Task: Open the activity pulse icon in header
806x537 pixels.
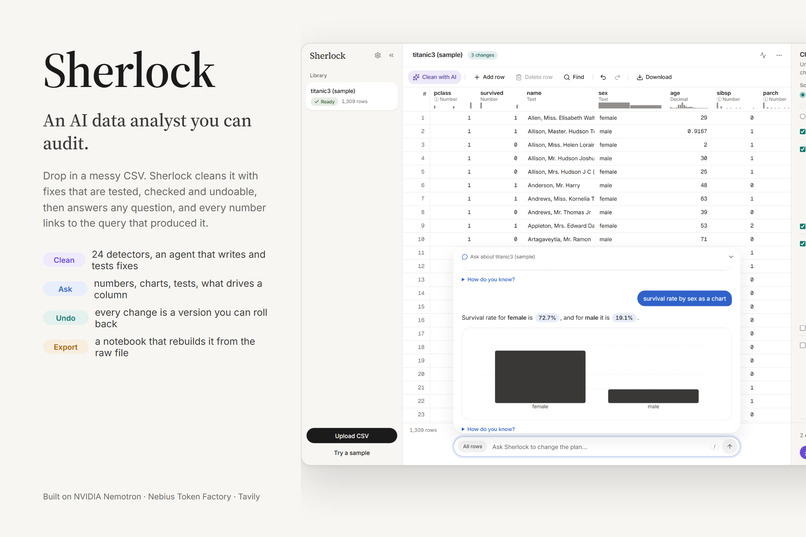Action: click(763, 55)
